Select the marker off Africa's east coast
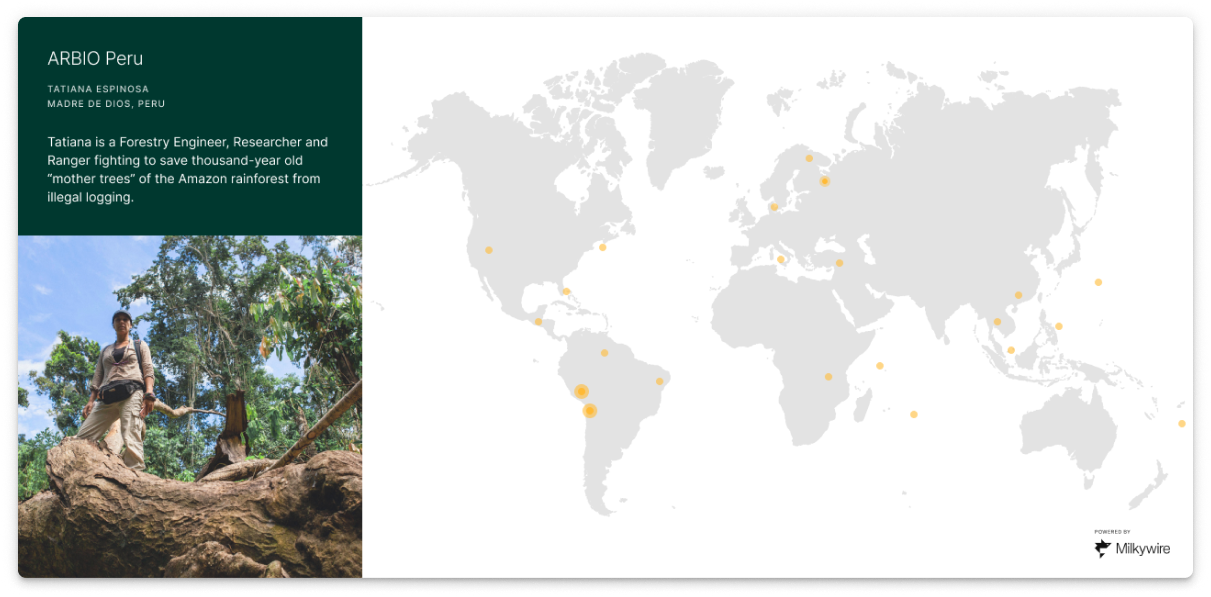Screen dimensions: 1211x597 point(880,366)
